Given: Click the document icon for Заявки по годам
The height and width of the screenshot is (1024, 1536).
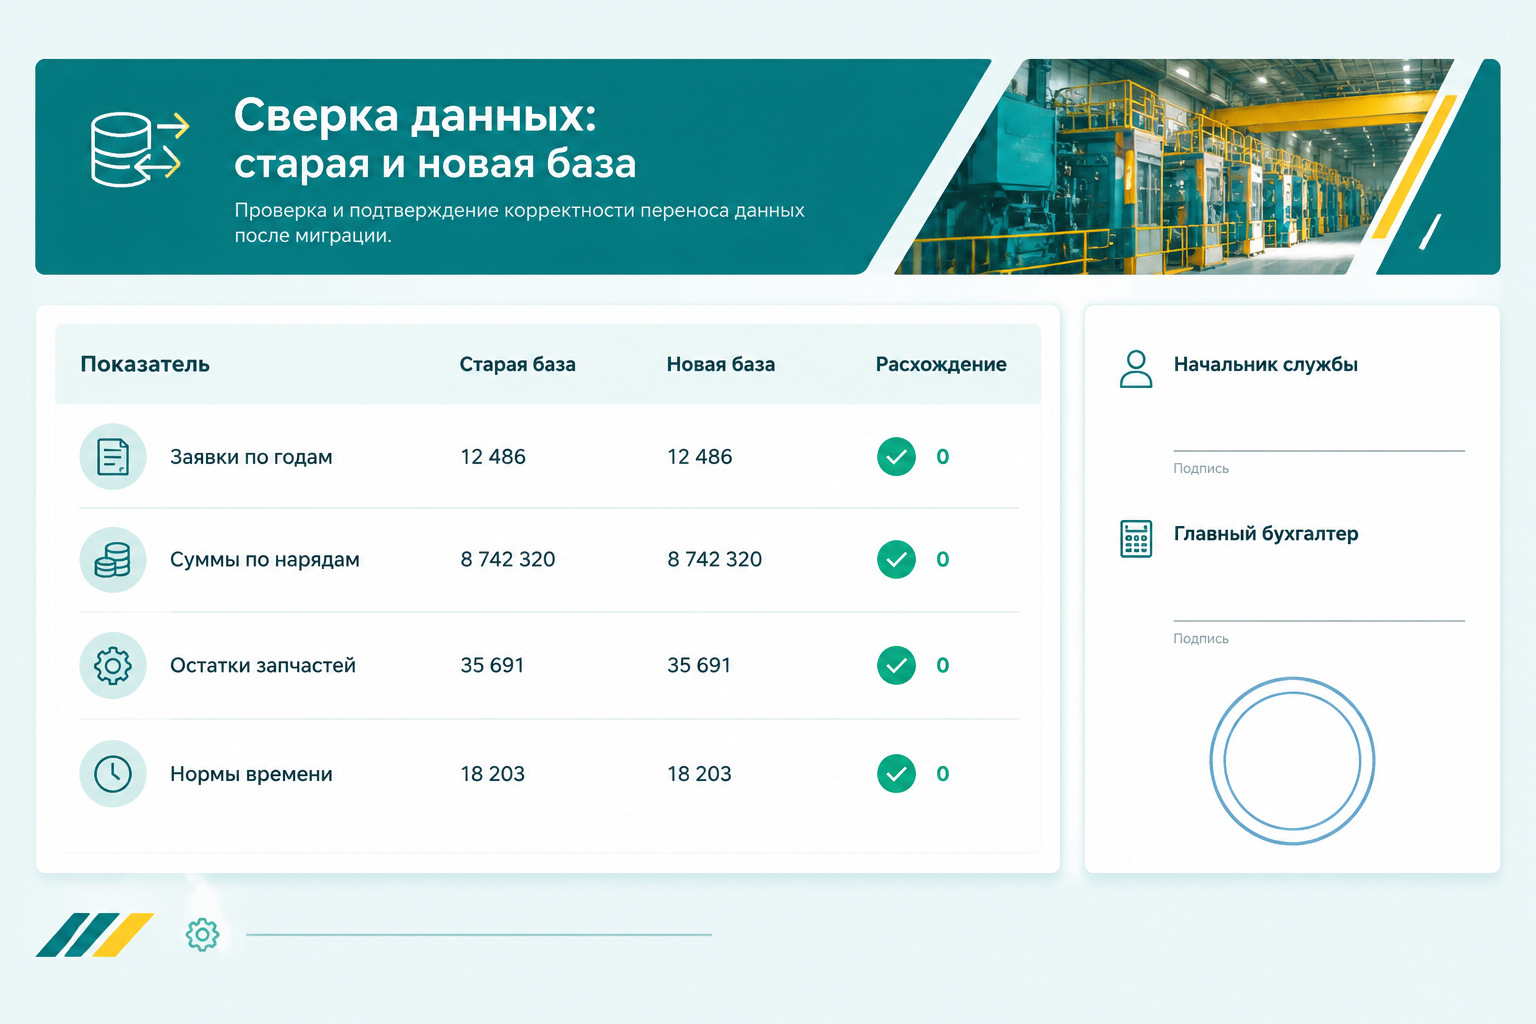Looking at the screenshot, I should (113, 457).
